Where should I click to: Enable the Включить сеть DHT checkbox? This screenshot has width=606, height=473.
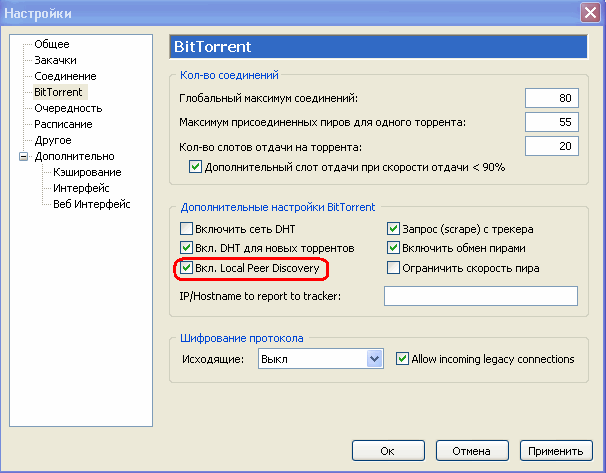[186, 229]
